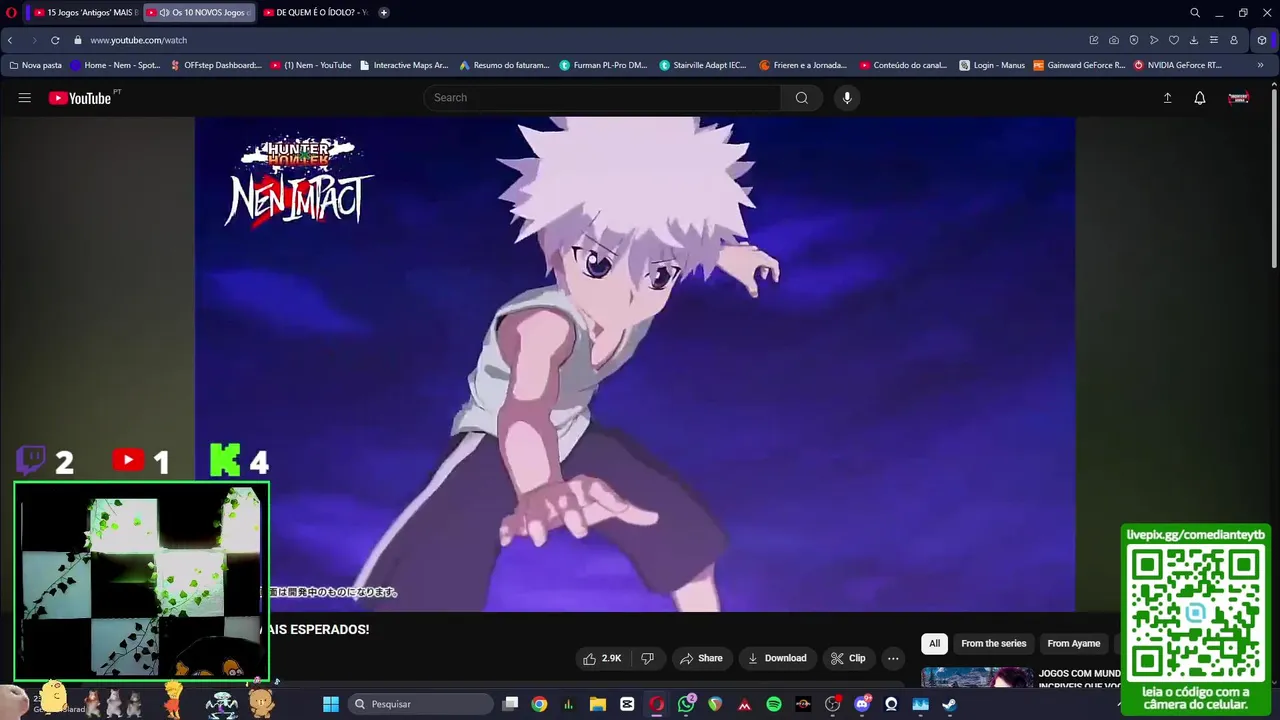
Task: Open Google Chrome from taskbar
Action: pos(539,704)
